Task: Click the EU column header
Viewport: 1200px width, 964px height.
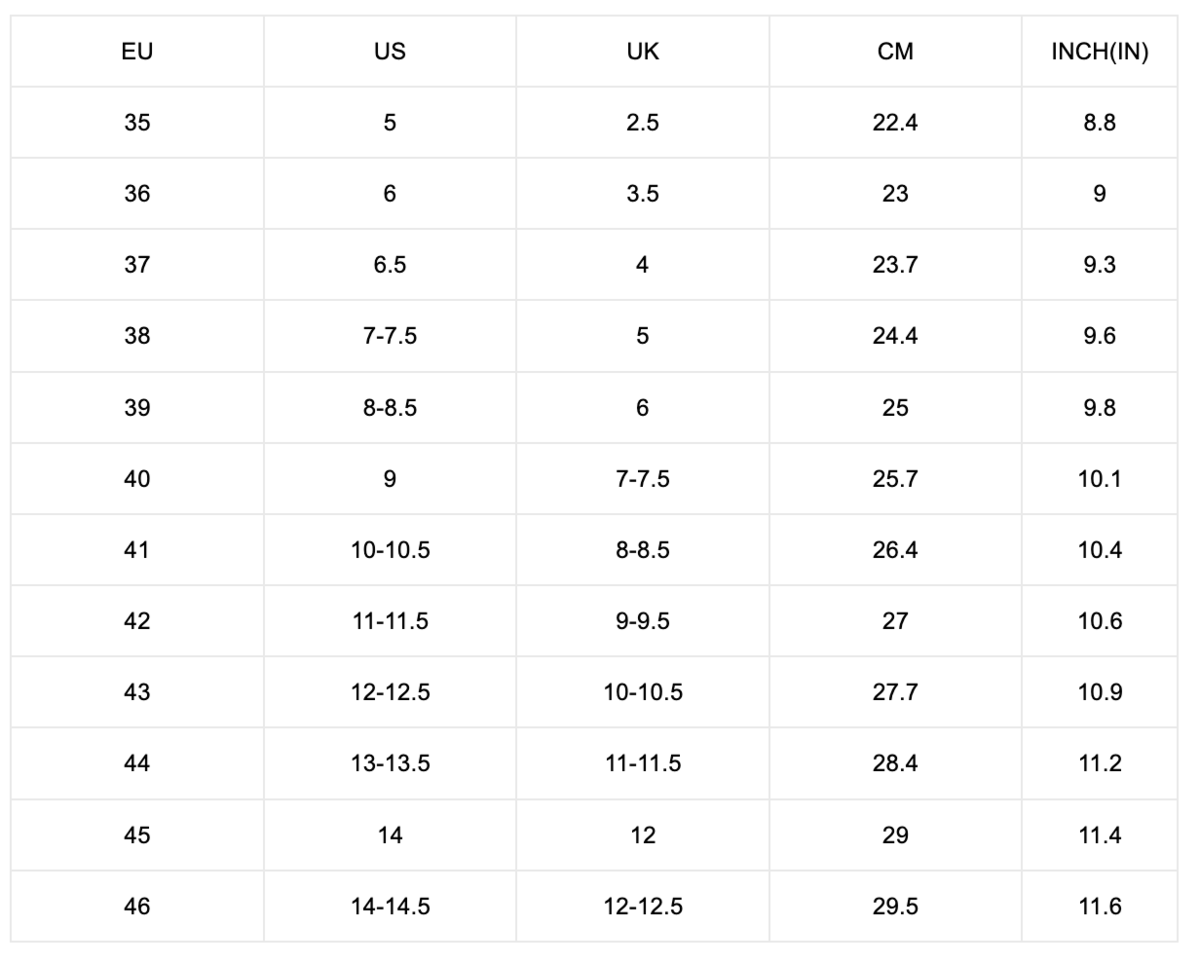Action: [137, 52]
